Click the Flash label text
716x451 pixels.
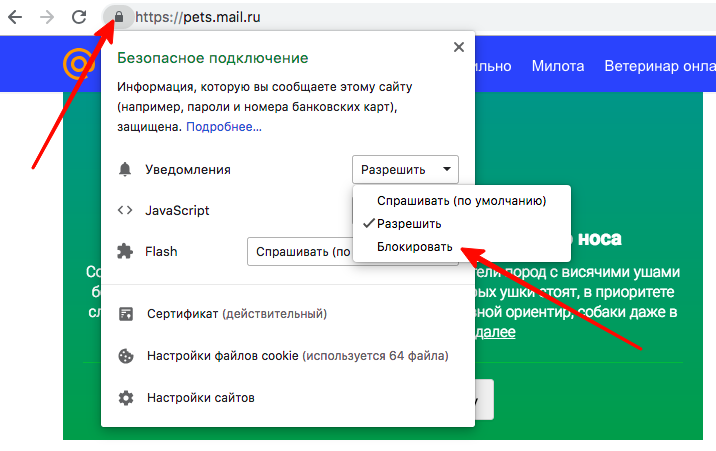(x=161, y=252)
